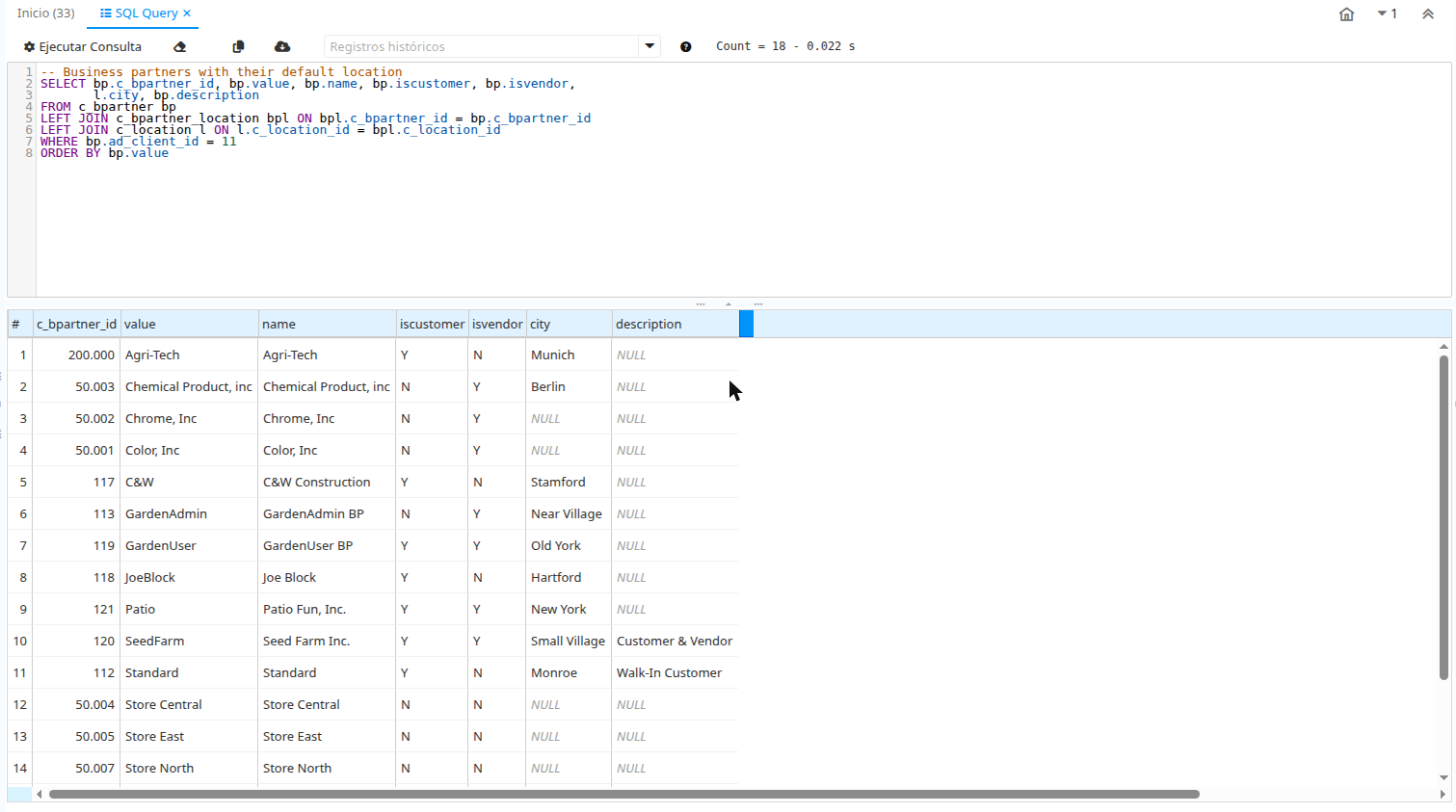The width and height of the screenshot is (1456, 812).
Task: Click cell 50.002 in Chrome, Inc row
Action: pos(77,419)
